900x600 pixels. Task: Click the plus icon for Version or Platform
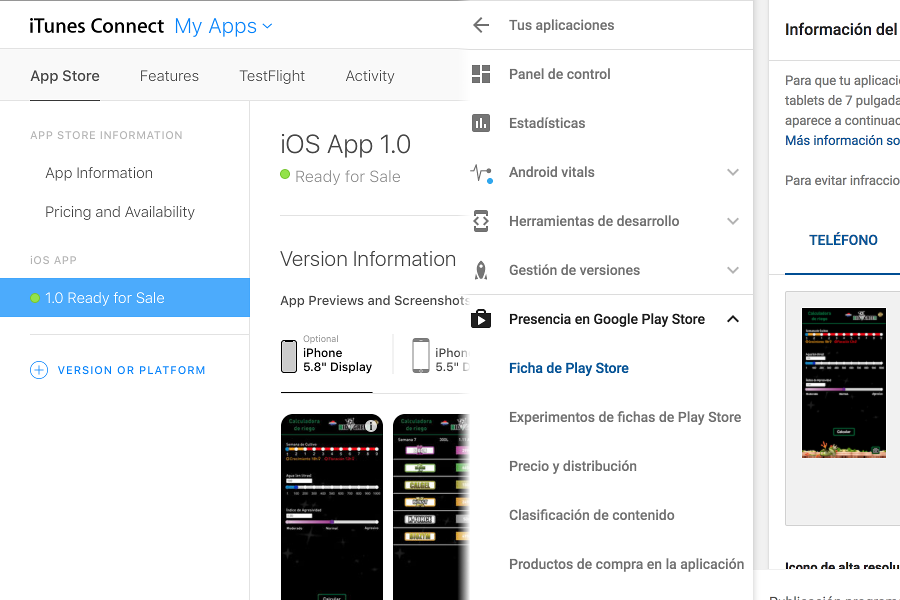click(39, 370)
